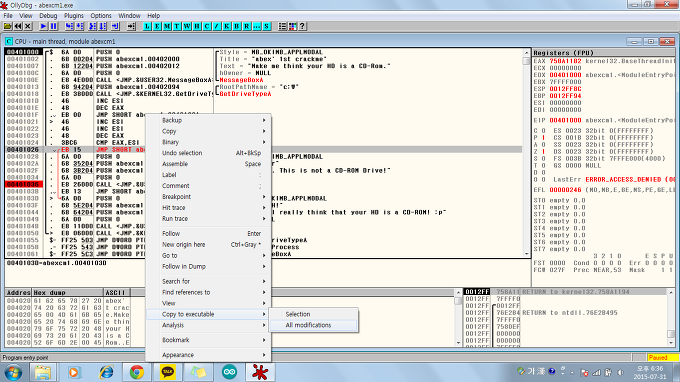The width and height of the screenshot is (680, 382).
Task: Click the Step over toolbar icon
Action: tap(80, 26)
